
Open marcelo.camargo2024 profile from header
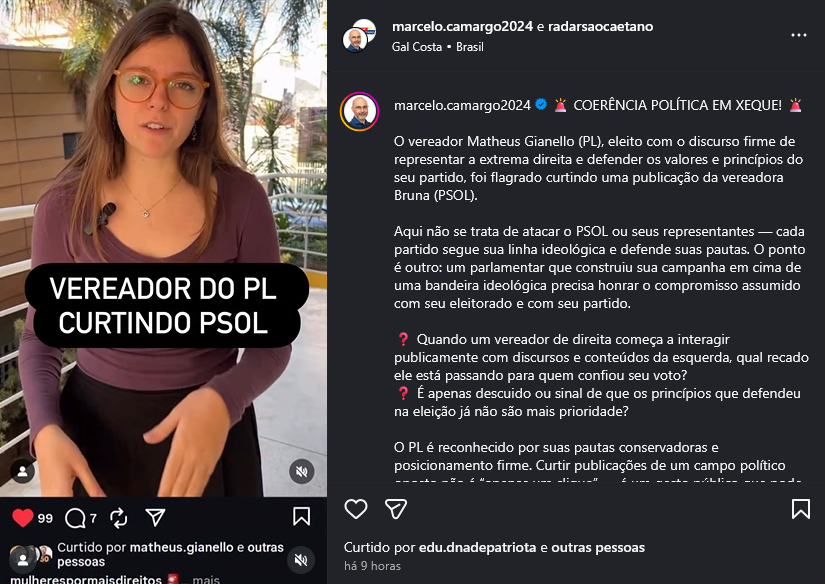(462, 26)
